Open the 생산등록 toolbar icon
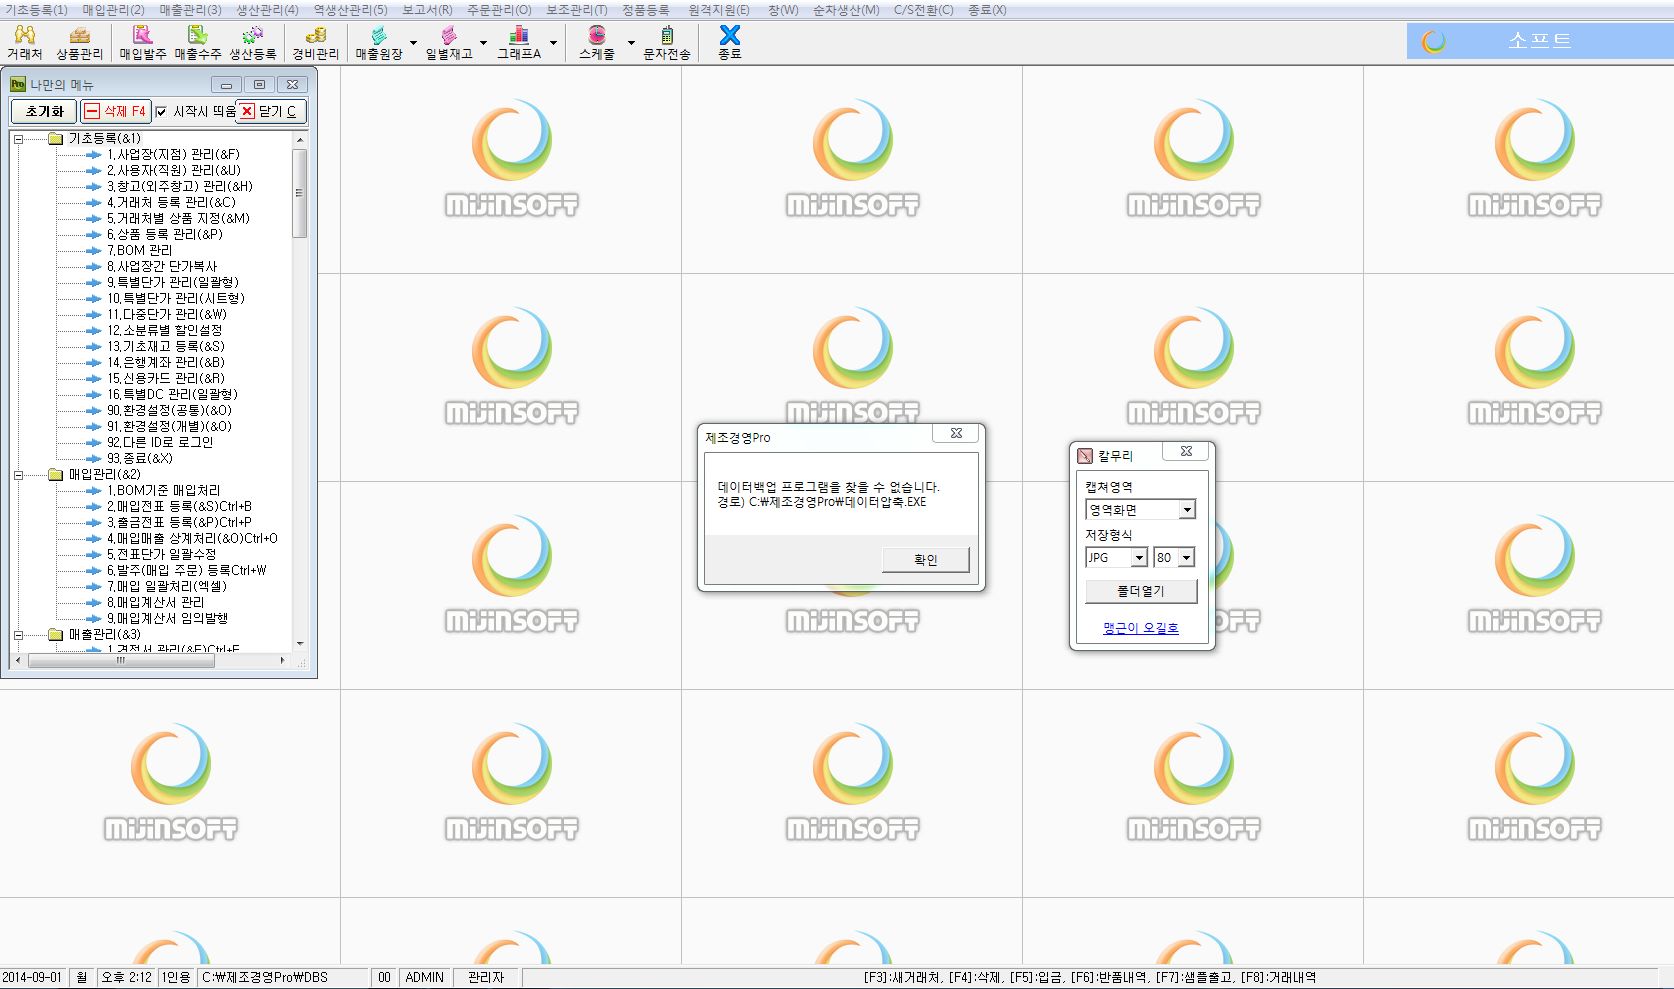 coord(253,43)
